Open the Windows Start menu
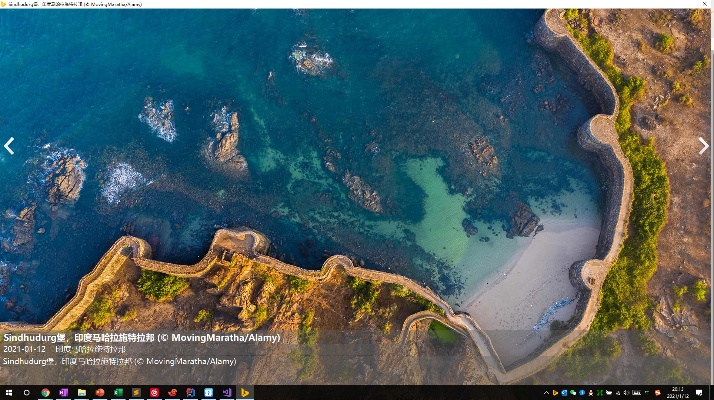Screen dimensions: 714x400 [8, 393]
